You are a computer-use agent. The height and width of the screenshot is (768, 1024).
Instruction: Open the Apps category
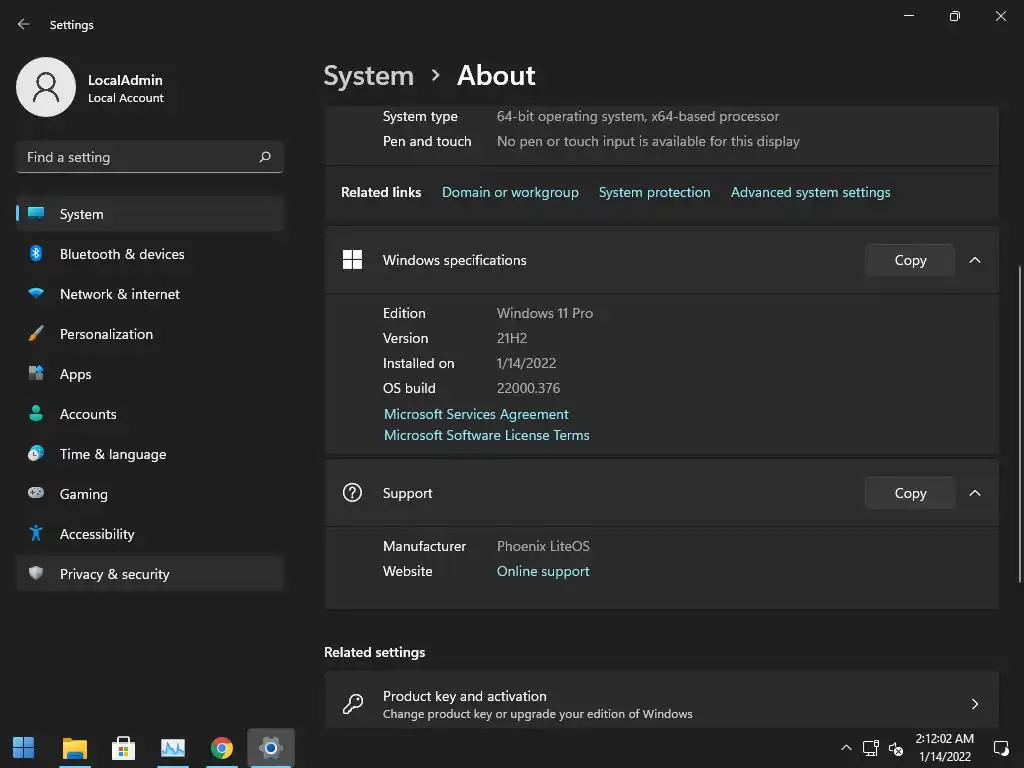[x=150, y=374]
